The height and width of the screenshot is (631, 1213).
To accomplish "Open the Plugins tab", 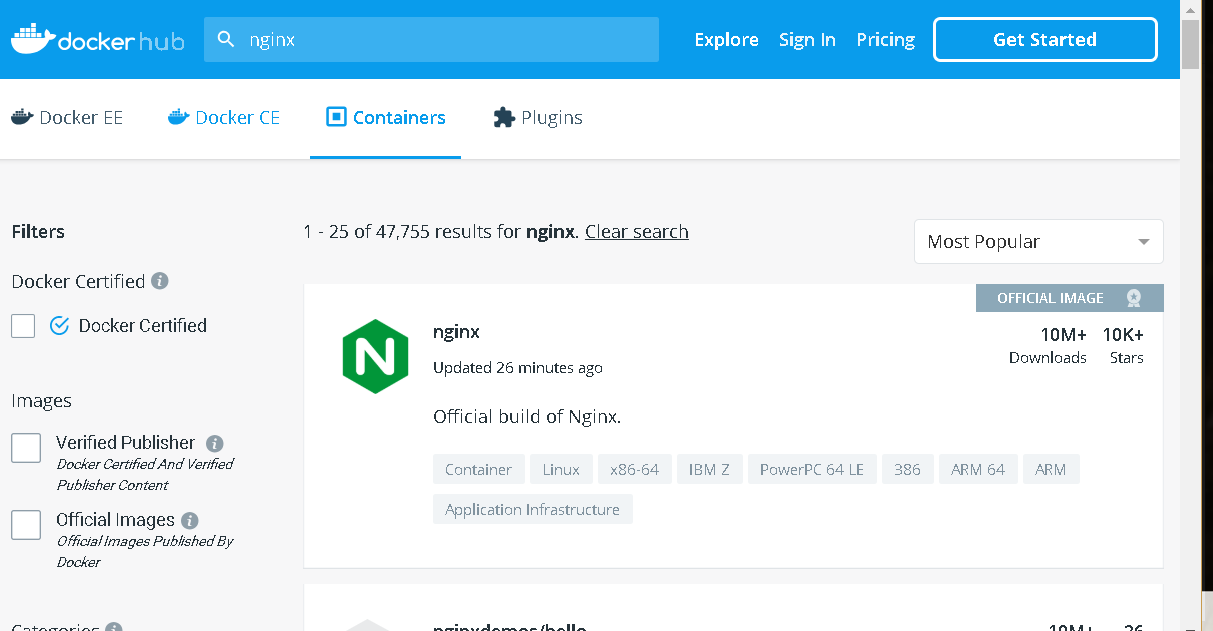I will click(538, 117).
